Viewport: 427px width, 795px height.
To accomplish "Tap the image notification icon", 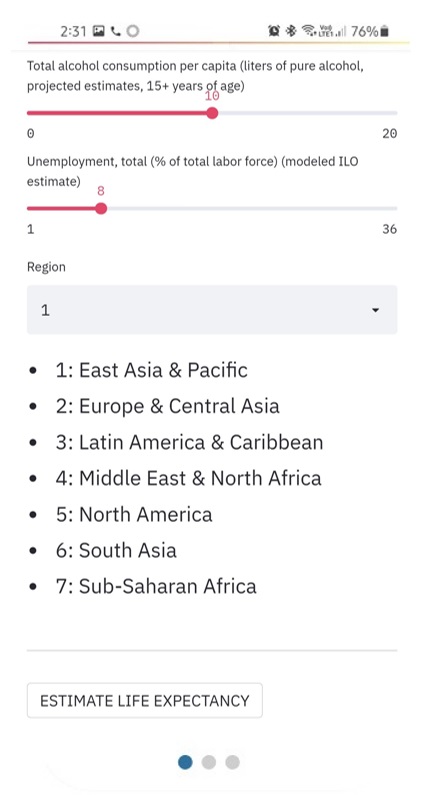I will coord(99,31).
